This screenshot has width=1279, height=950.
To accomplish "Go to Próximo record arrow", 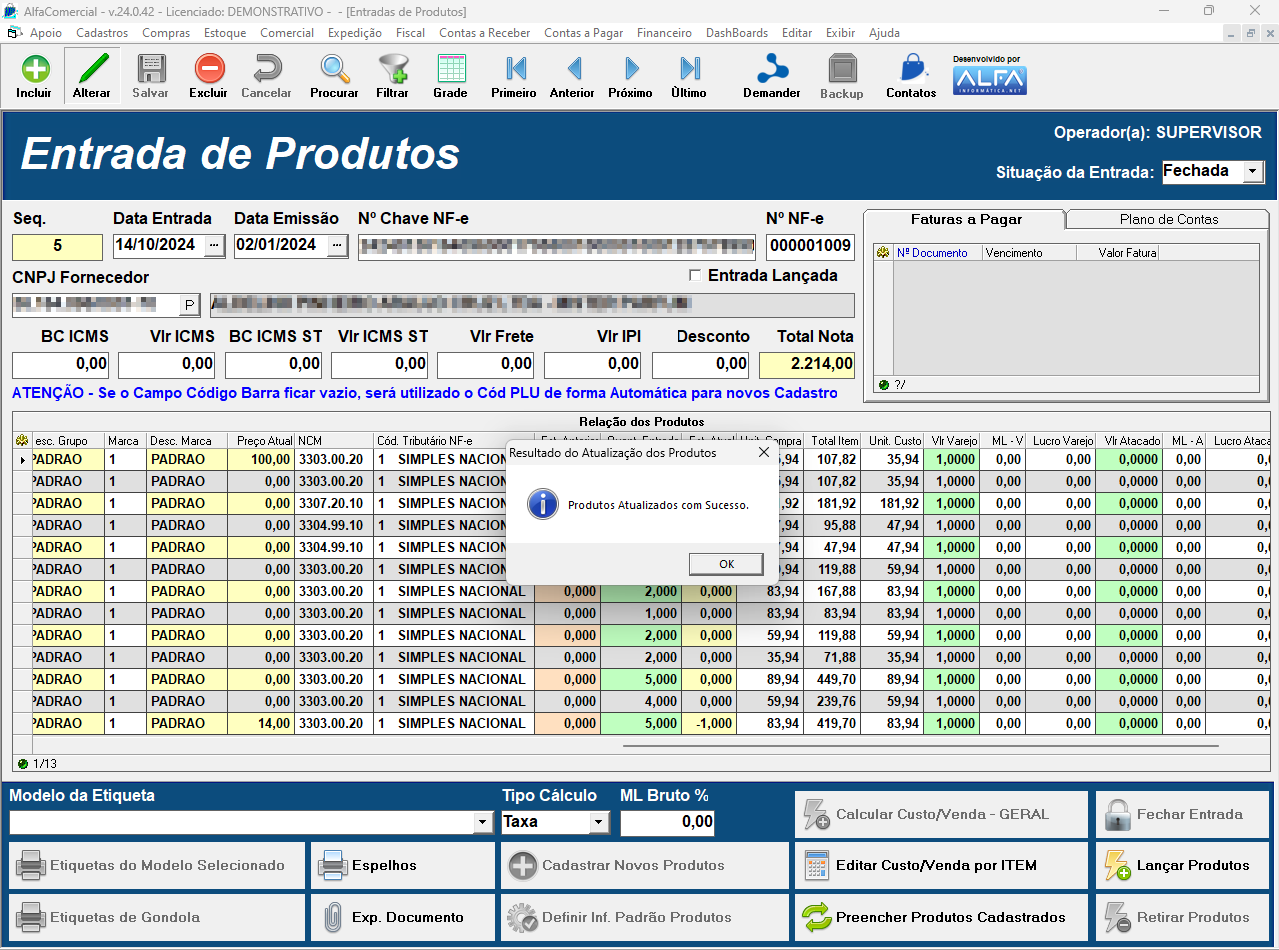I will pyautogui.click(x=631, y=70).
